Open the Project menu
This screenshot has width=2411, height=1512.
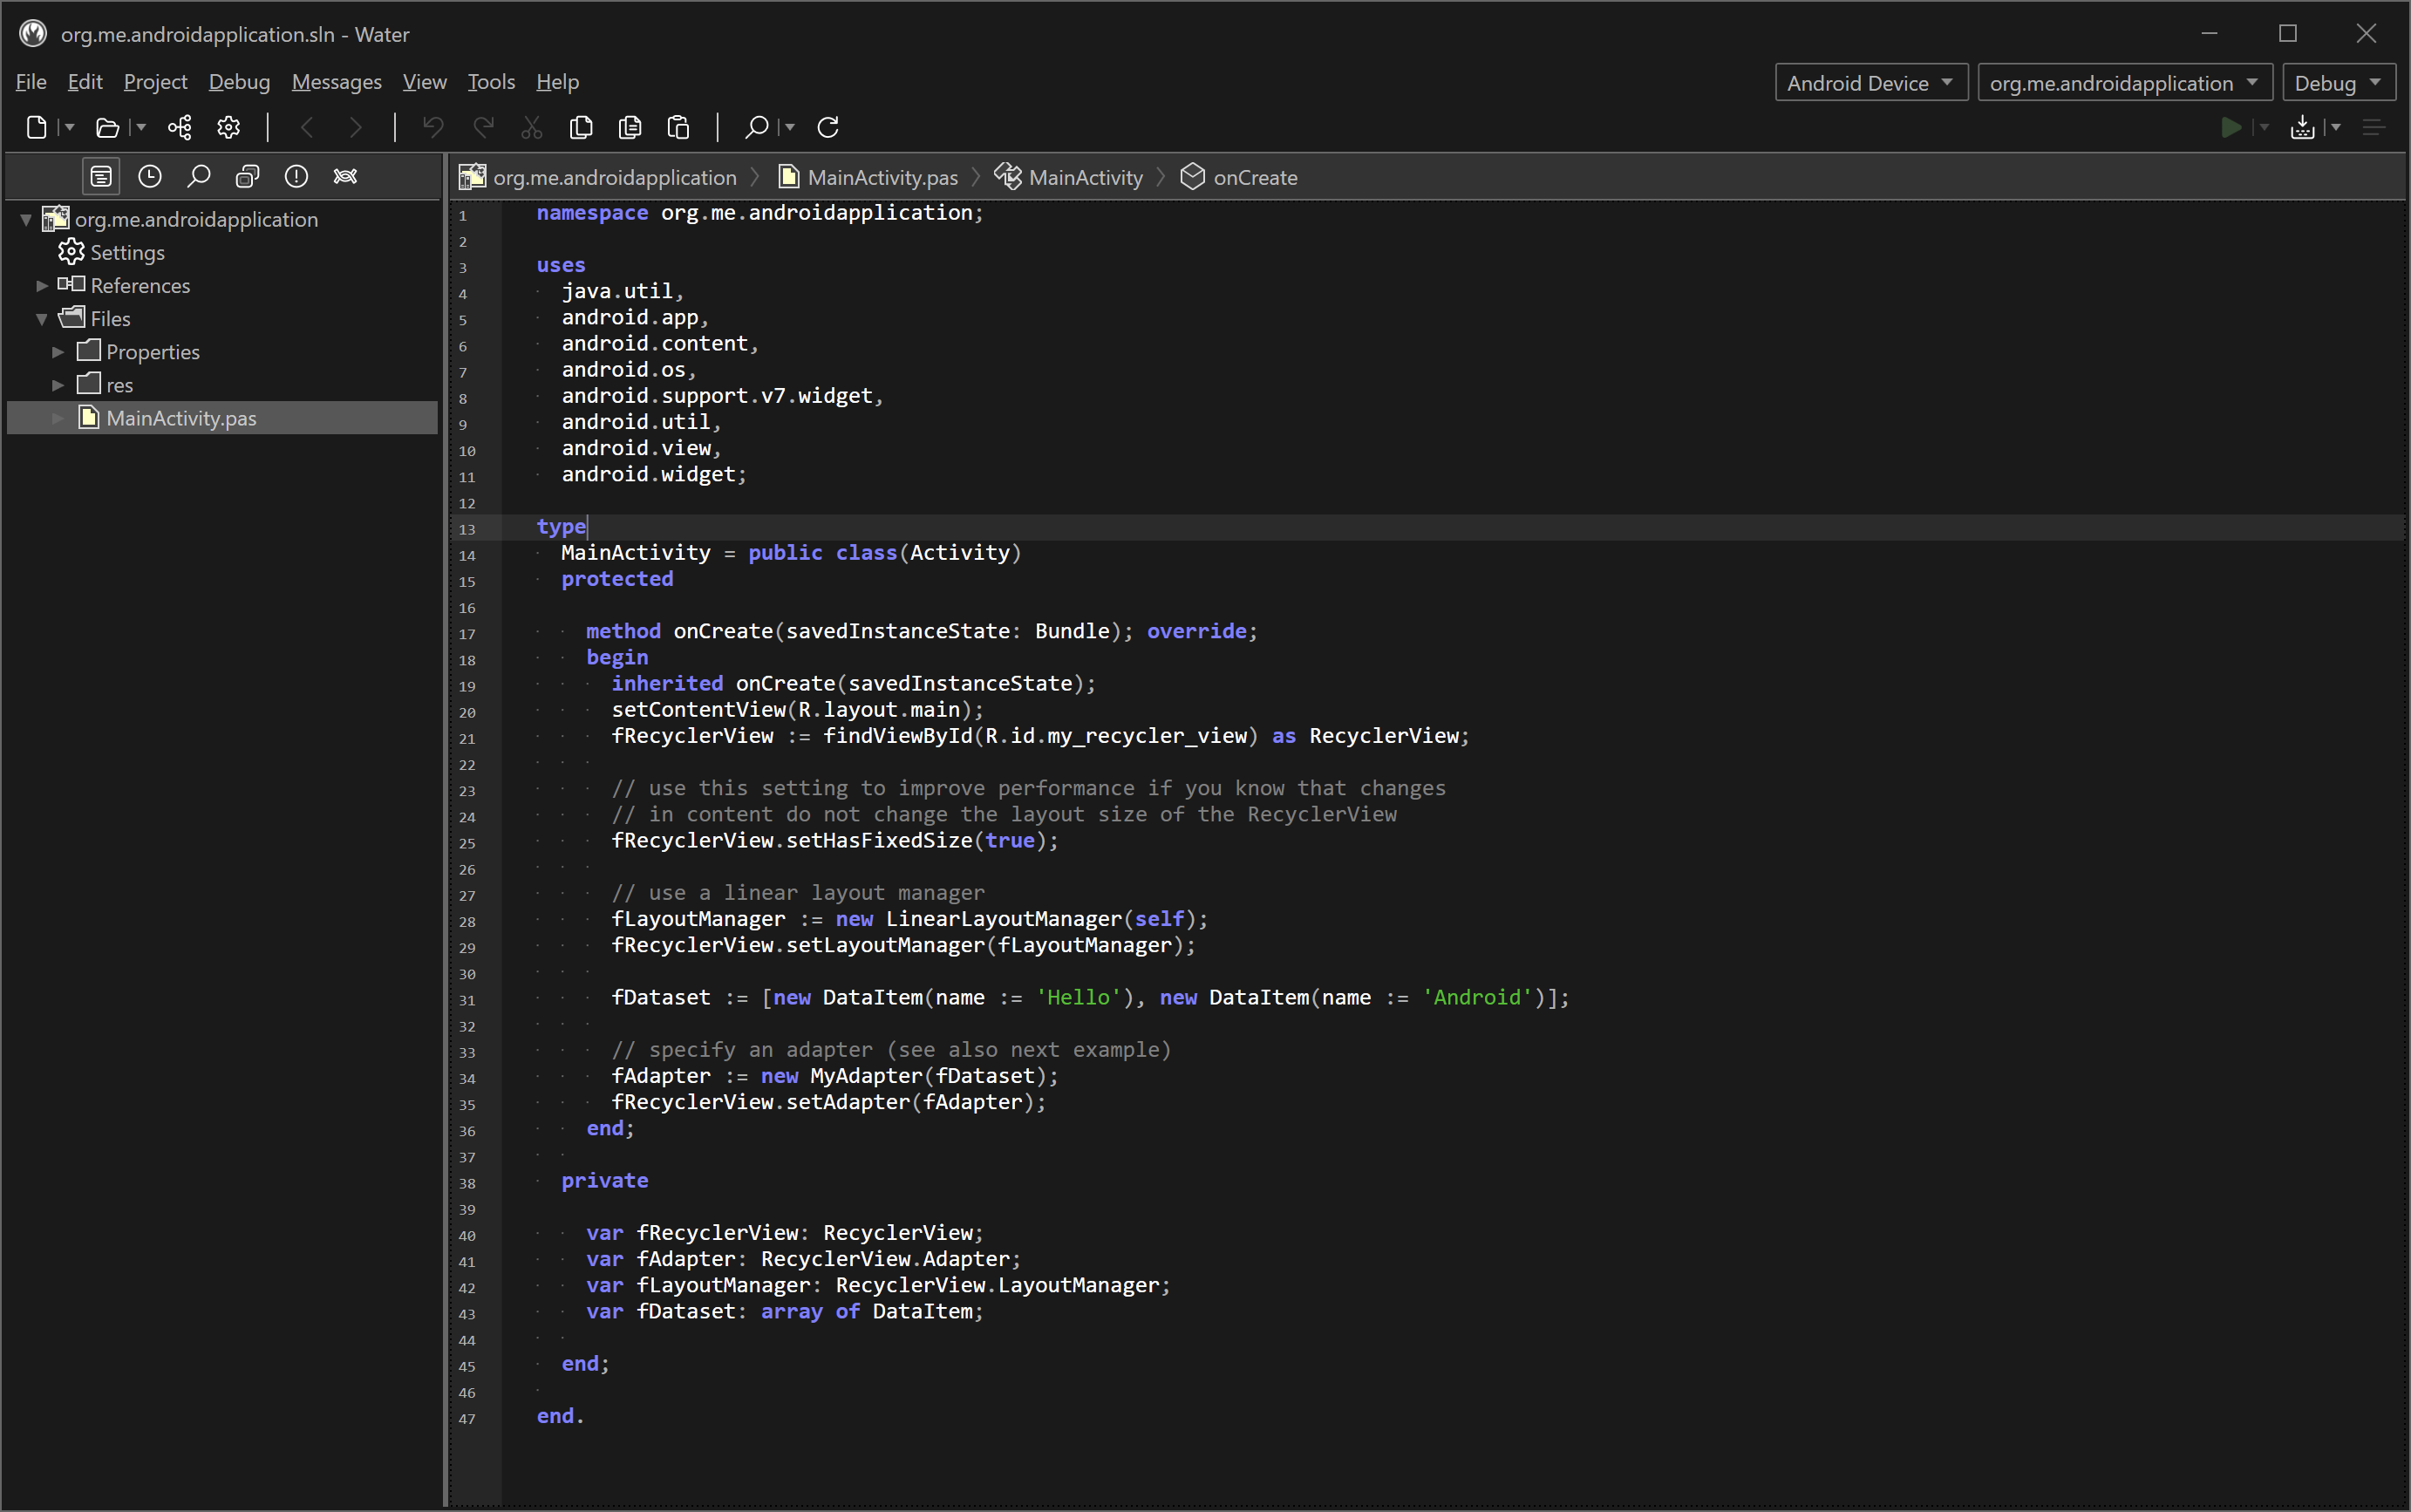click(155, 82)
